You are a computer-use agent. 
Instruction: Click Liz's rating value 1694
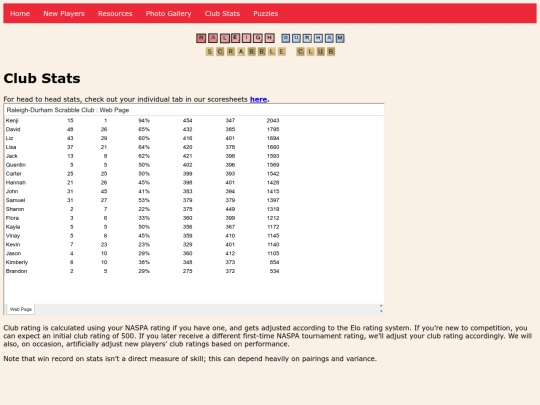[273, 138]
